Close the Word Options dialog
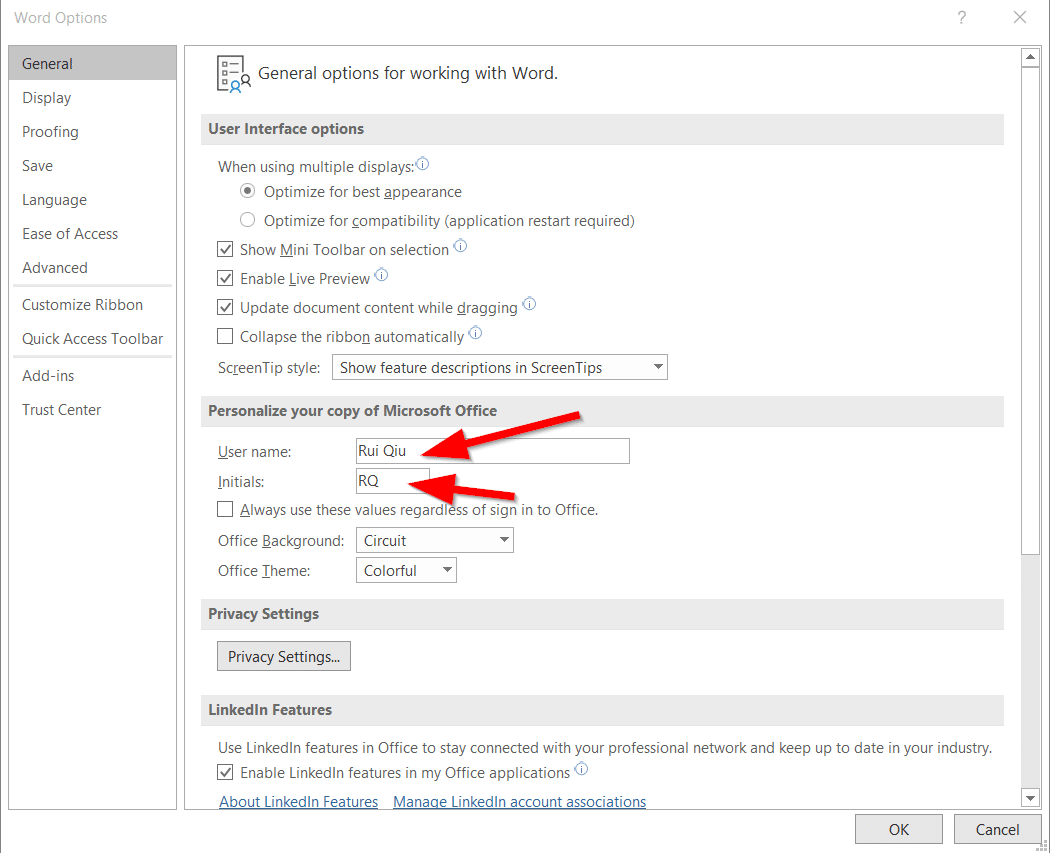Screen dimensions: 1050x853 (x=1020, y=17)
